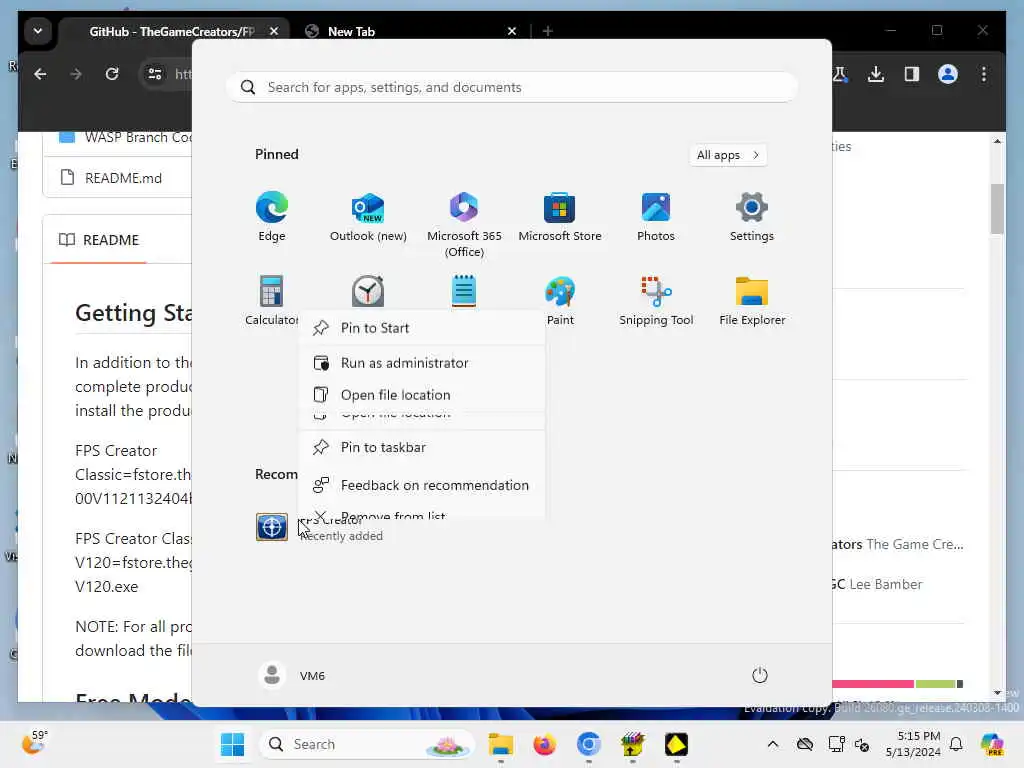This screenshot has width=1024, height=768.
Task: Click the taskbar Search box
Action: click(368, 744)
